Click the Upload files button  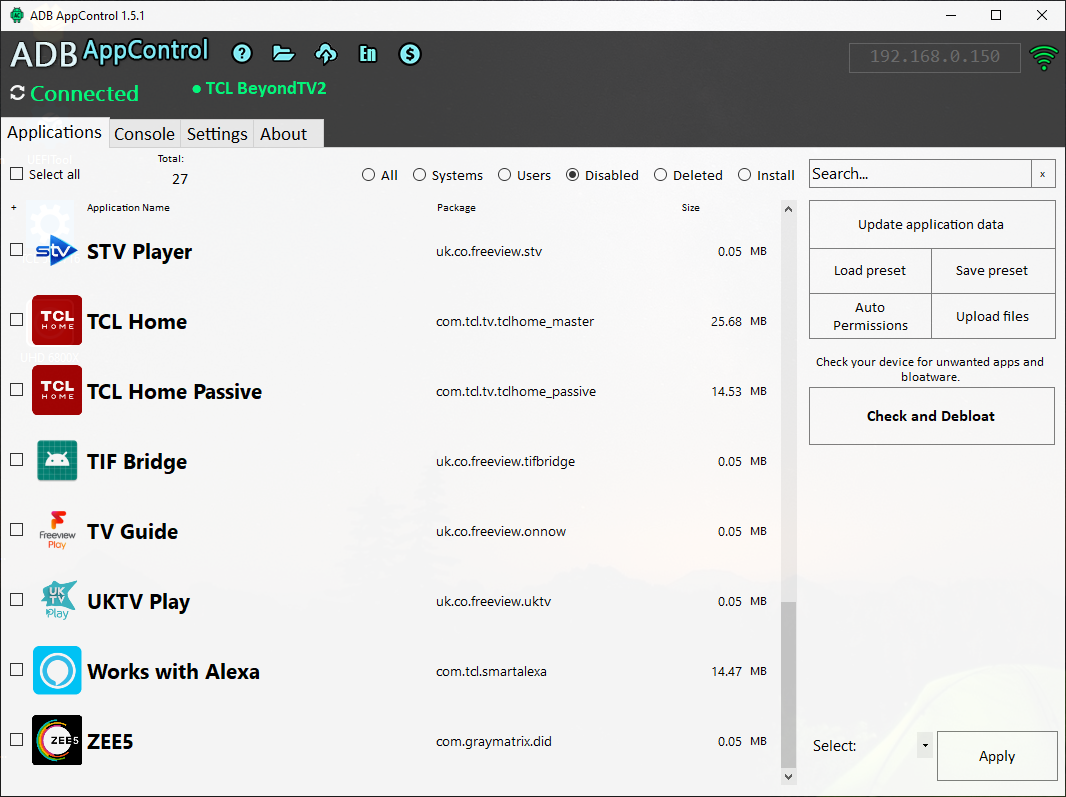click(993, 316)
